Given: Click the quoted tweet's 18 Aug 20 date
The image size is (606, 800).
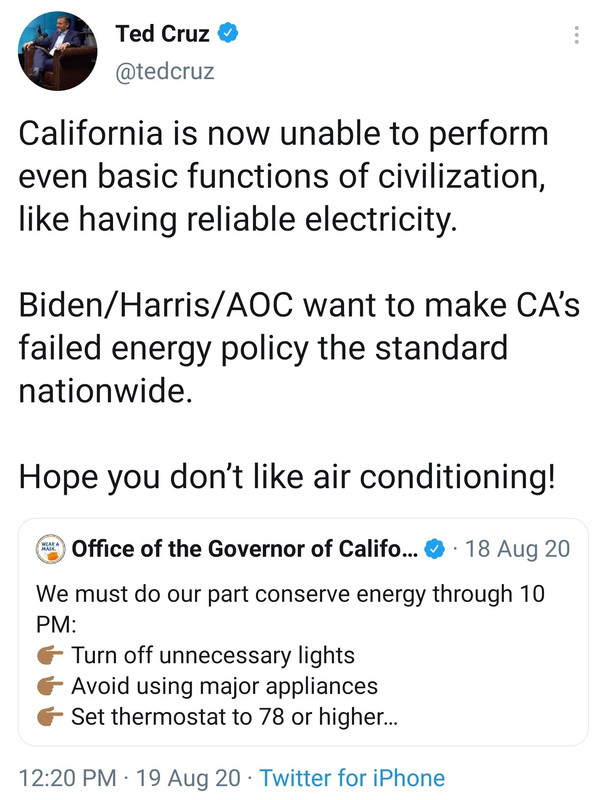Looking at the screenshot, I should [x=518, y=548].
